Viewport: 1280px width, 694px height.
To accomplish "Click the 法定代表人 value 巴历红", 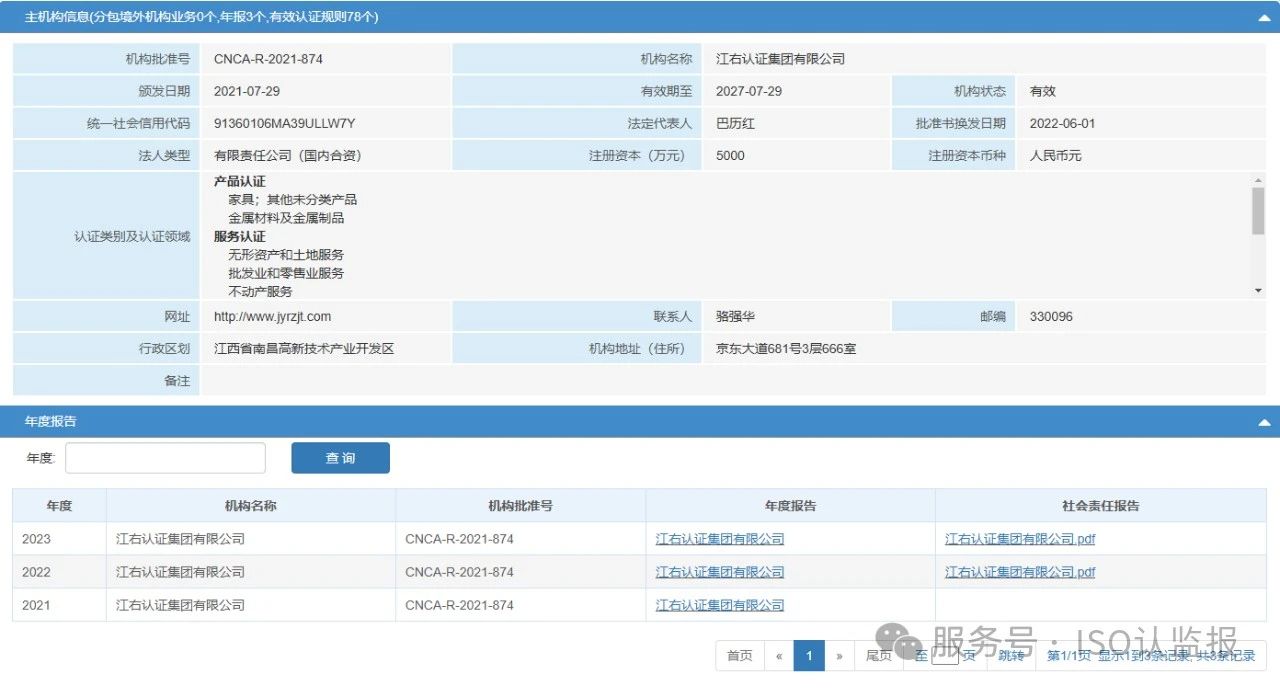I will (x=735, y=124).
